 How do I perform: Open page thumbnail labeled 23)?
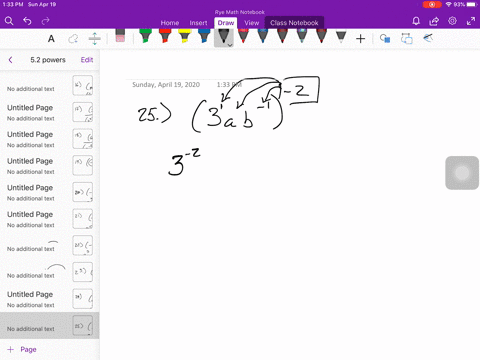point(83,272)
